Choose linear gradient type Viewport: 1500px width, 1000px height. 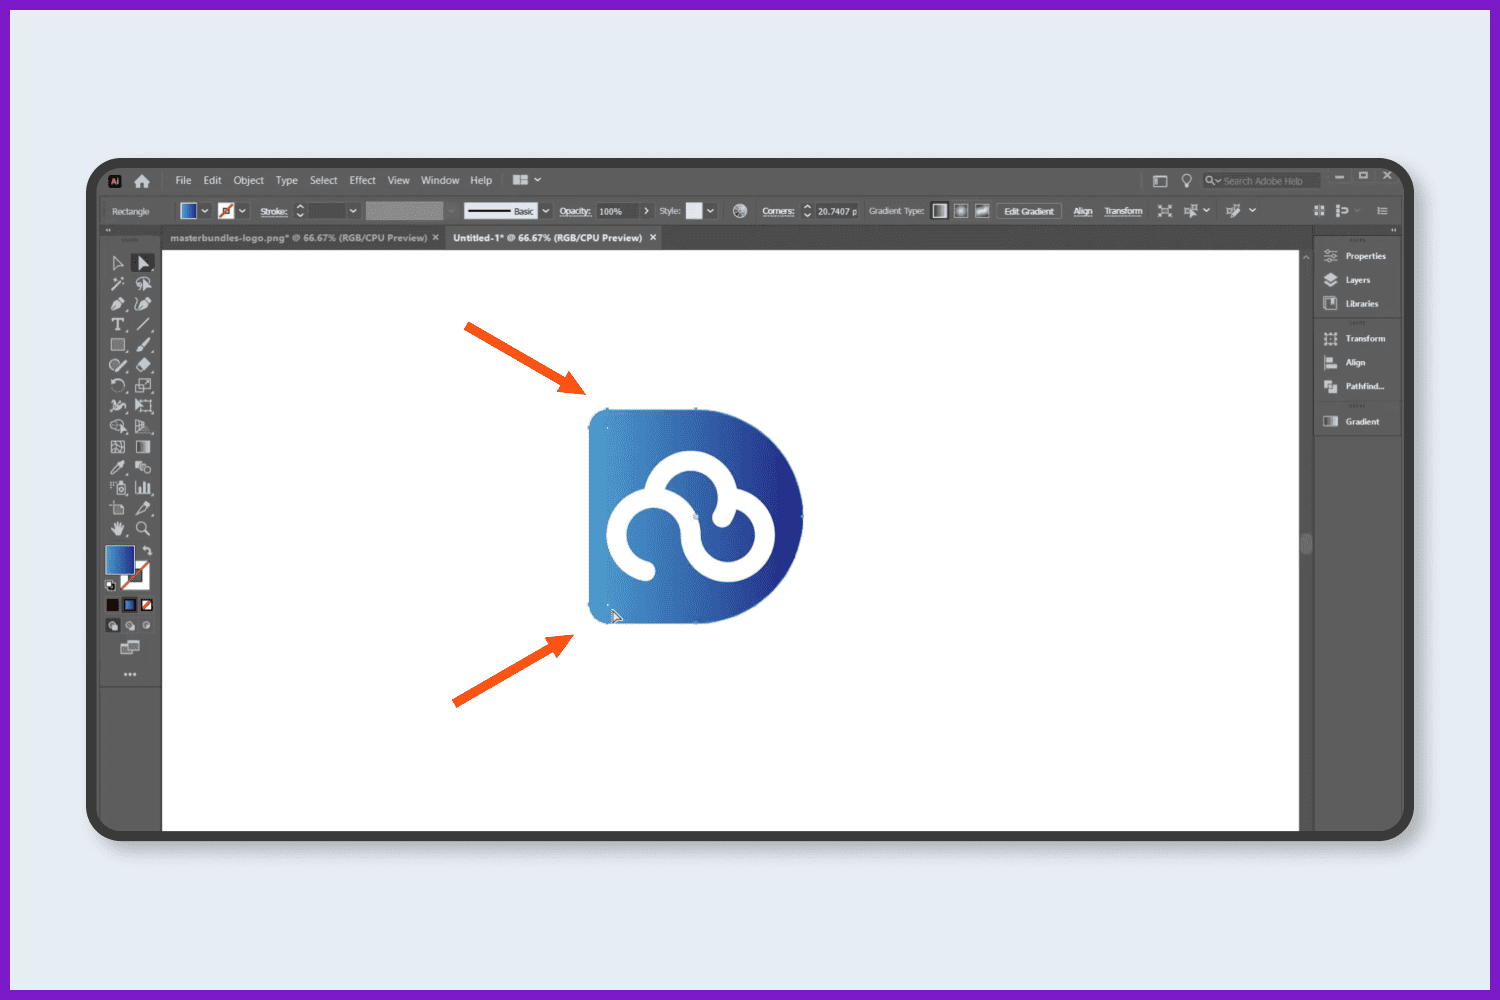click(x=939, y=211)
